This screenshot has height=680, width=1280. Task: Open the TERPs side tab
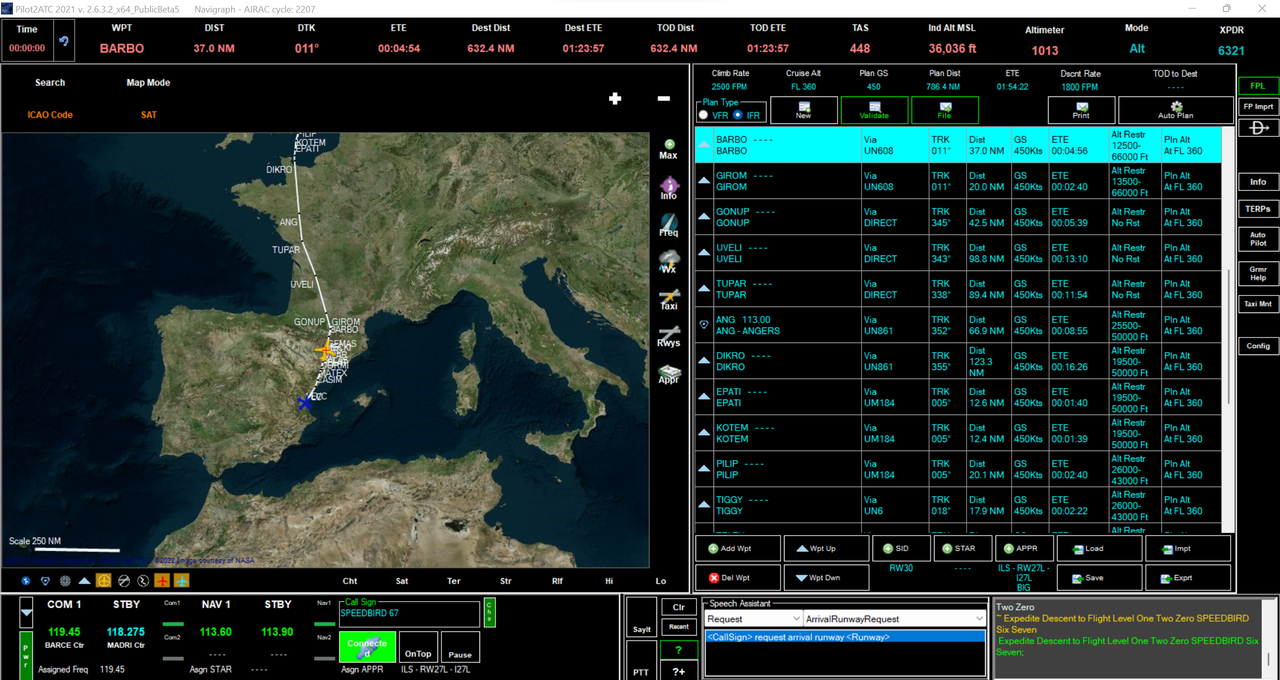coord(1258,209)
